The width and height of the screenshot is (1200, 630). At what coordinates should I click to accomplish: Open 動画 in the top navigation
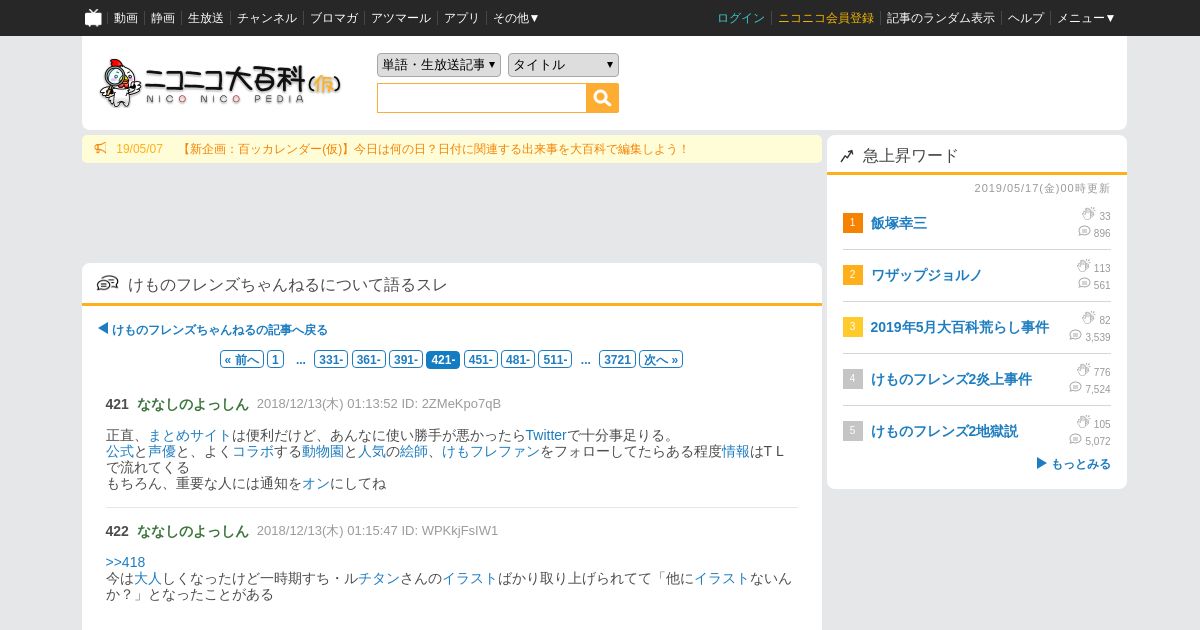point(126,18)
